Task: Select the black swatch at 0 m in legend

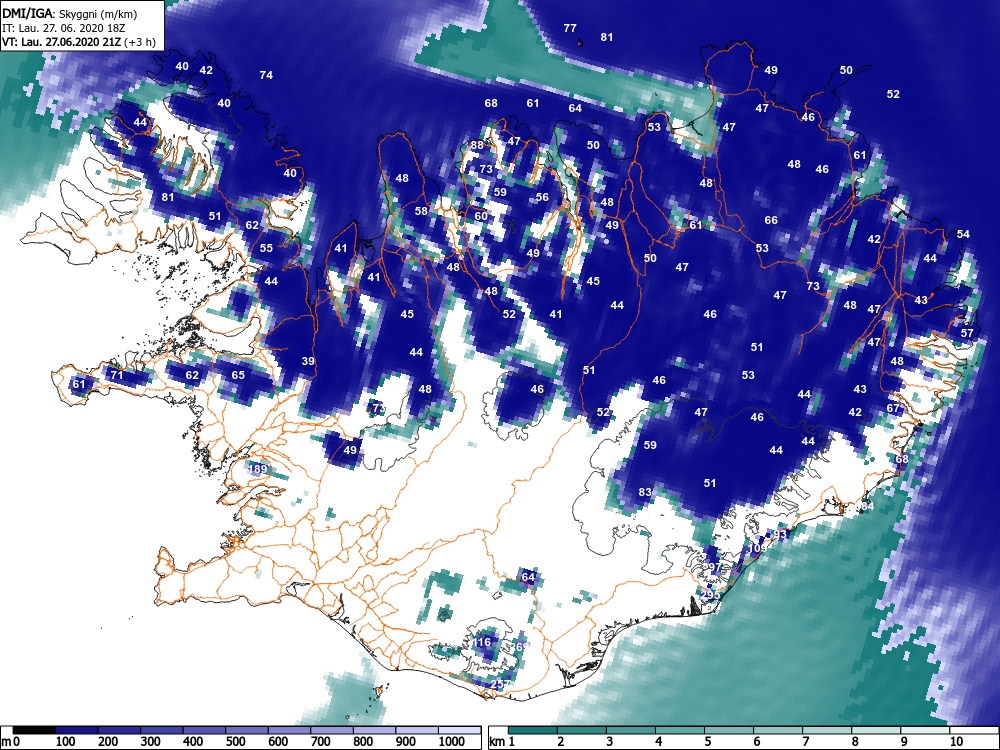Action: coord(34,730)
